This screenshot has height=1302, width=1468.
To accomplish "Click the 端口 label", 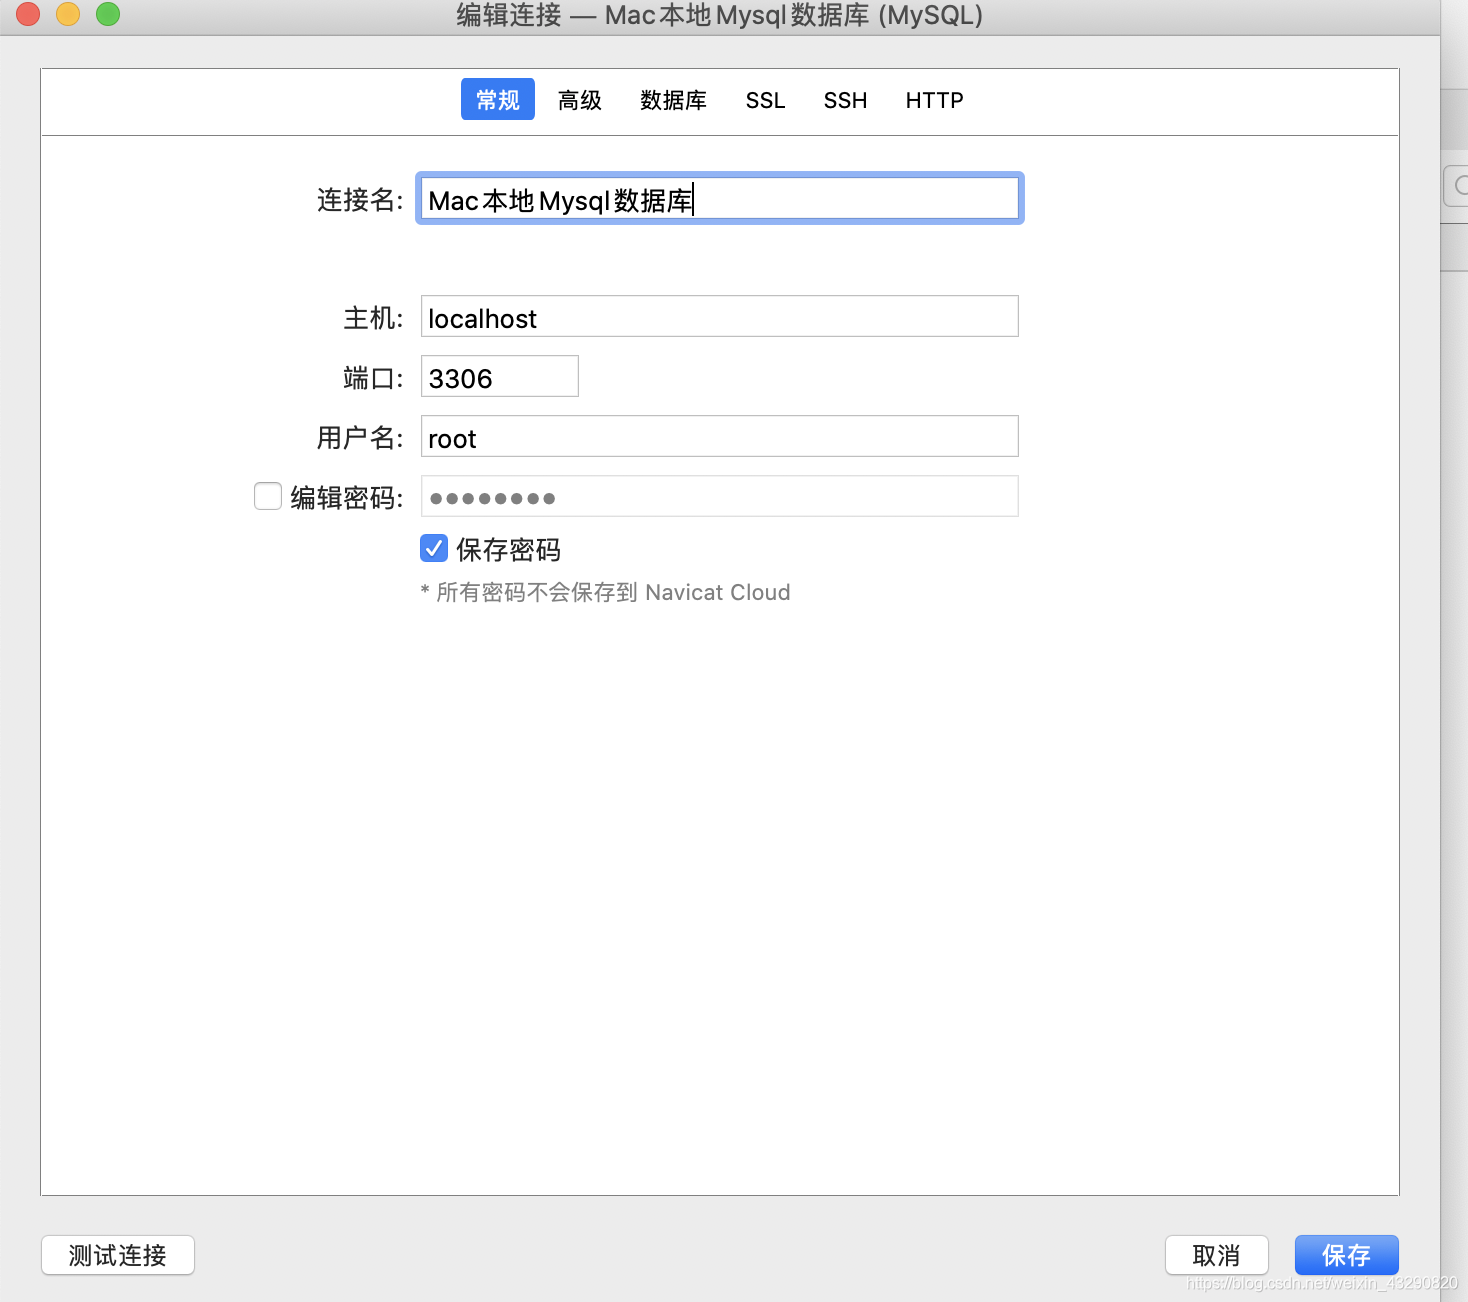I will click(x=373, y=378).
